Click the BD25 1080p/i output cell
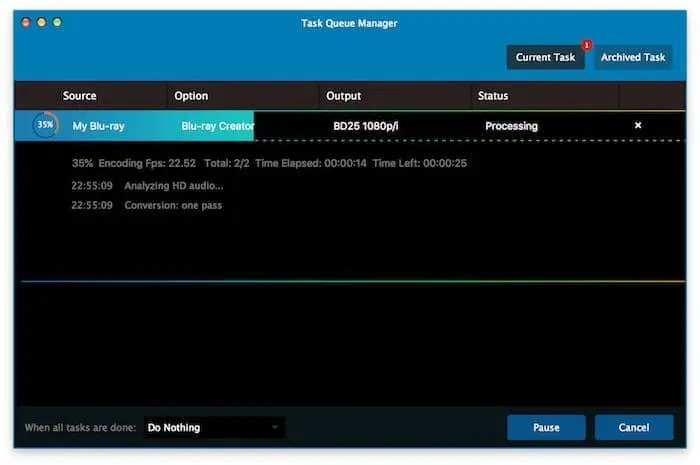The width and height of the screenshot is (700, 465). pyautogui.click(x=367, y=126)
